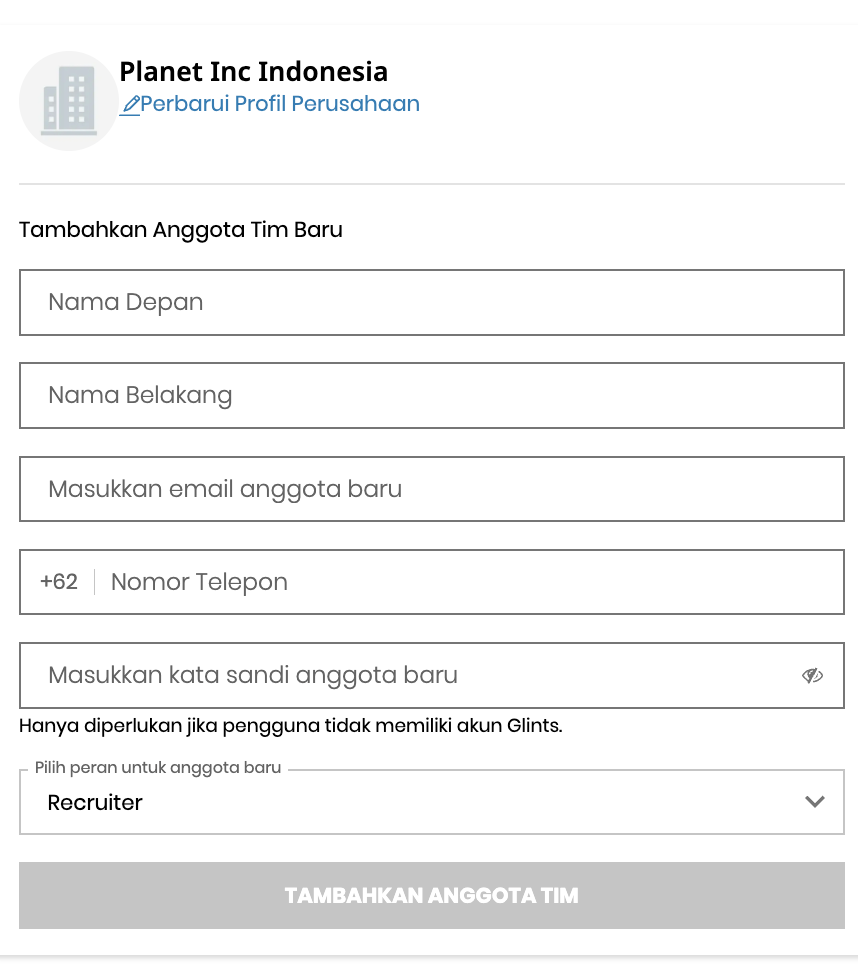Expand the country code +62 selector
The height and width of the screenshot is (980, 858).
[x=58, y=582]
